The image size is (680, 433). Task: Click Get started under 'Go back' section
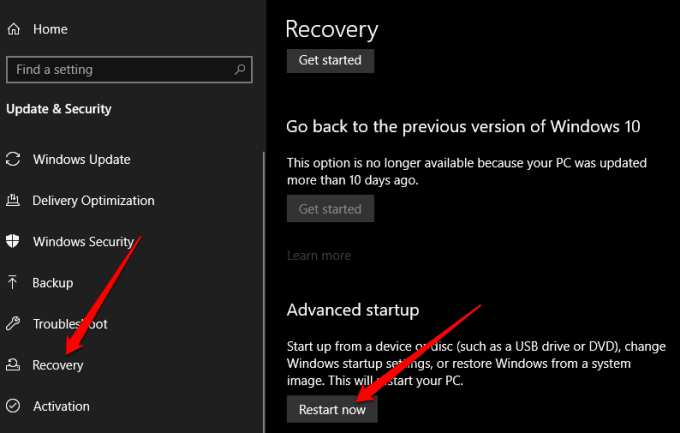pos(330,209)
